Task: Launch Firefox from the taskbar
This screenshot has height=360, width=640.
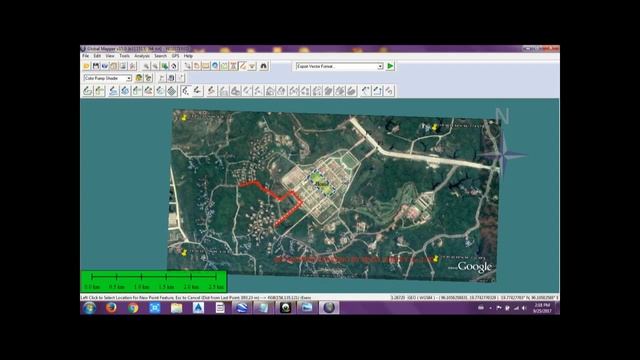Action: [x=111, y=308]
